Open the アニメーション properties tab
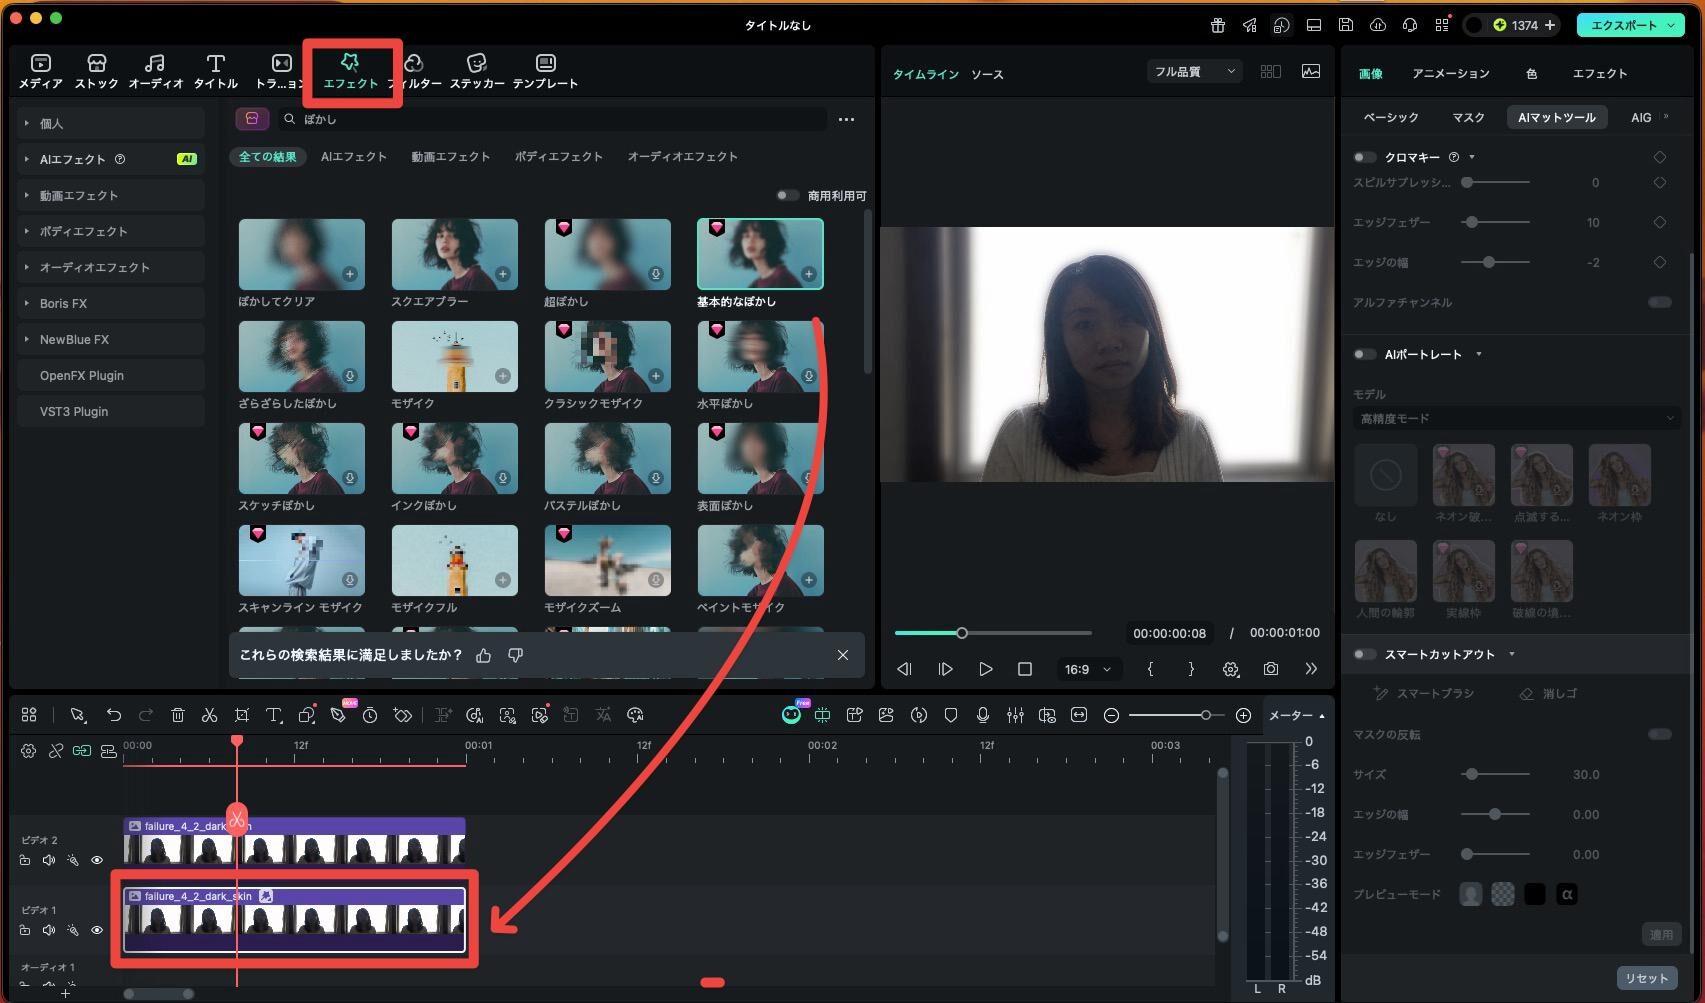This screenshot has height=1003, width=1705. click(1450, 73)
